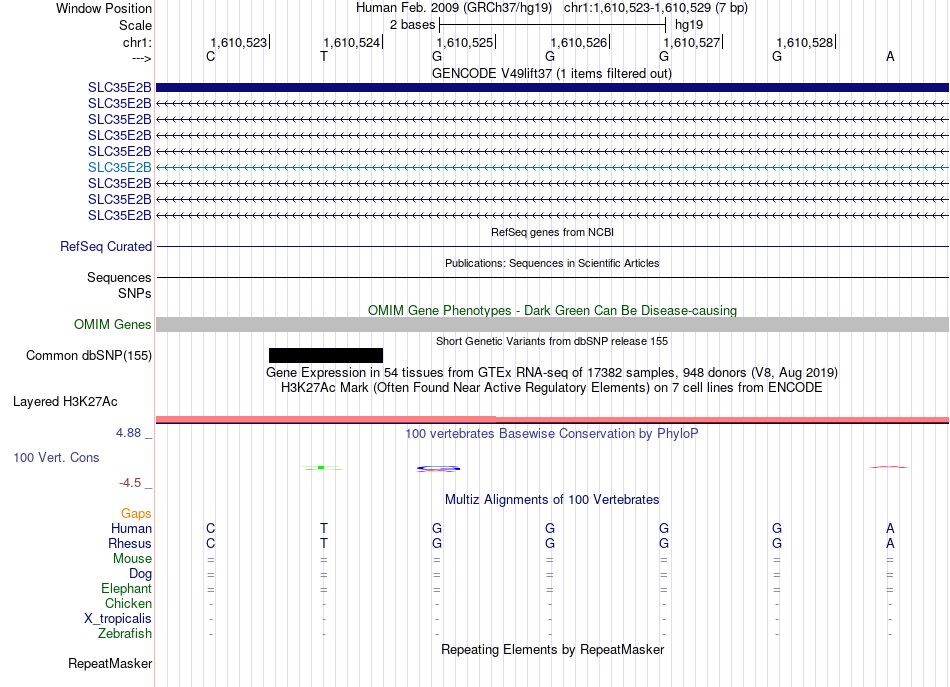Select the gray OMIM Genes item bar
The width and height of the screenshot is (950, 687).
point(552,325)
